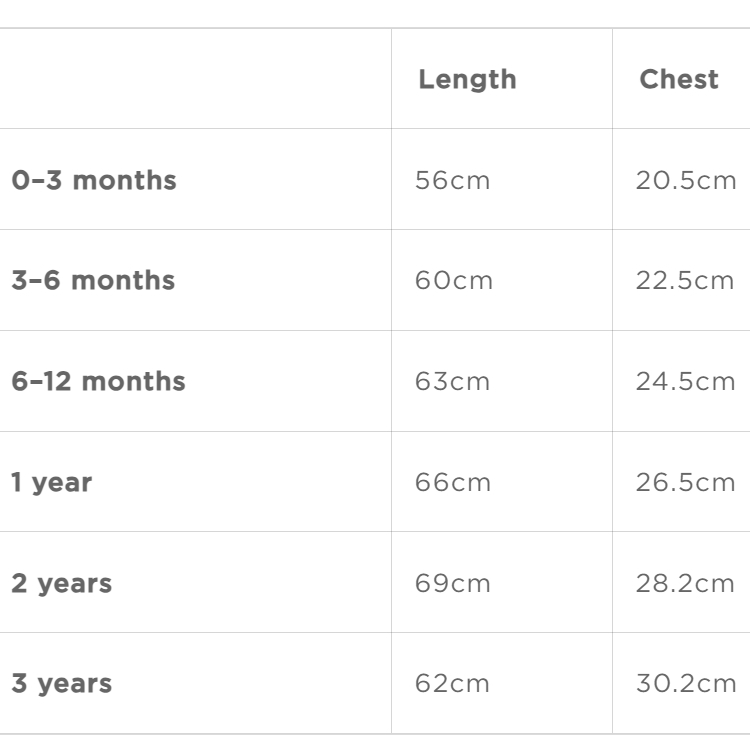Click the 1 year row label

52,483
